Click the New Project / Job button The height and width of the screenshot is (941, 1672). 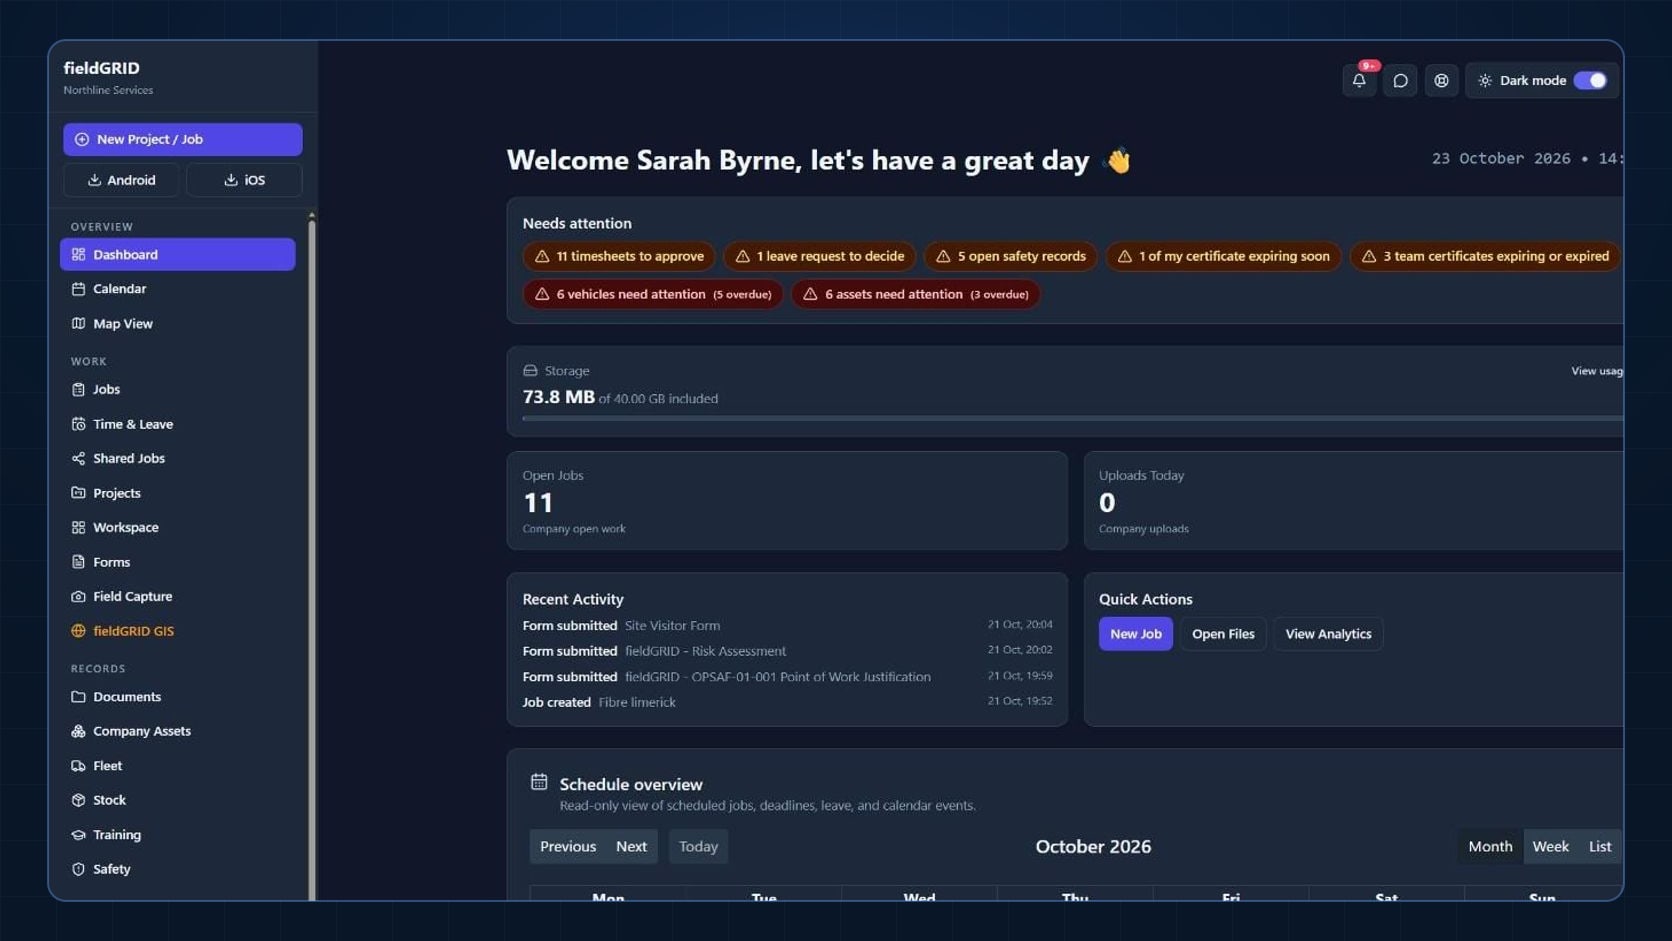183,139
